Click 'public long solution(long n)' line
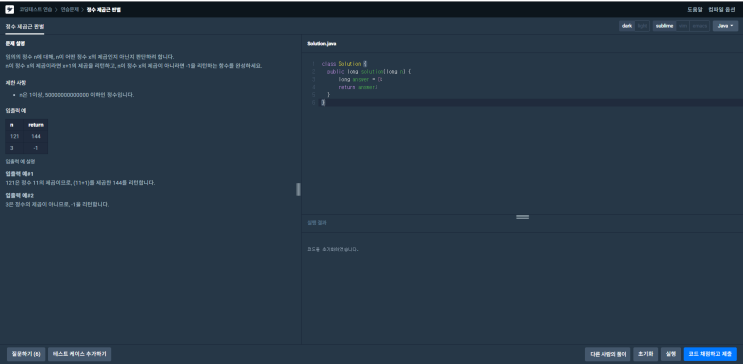Image resolution: width=743 pixels, height=364 pixels. pyautogui.click(x=370, y=71)
